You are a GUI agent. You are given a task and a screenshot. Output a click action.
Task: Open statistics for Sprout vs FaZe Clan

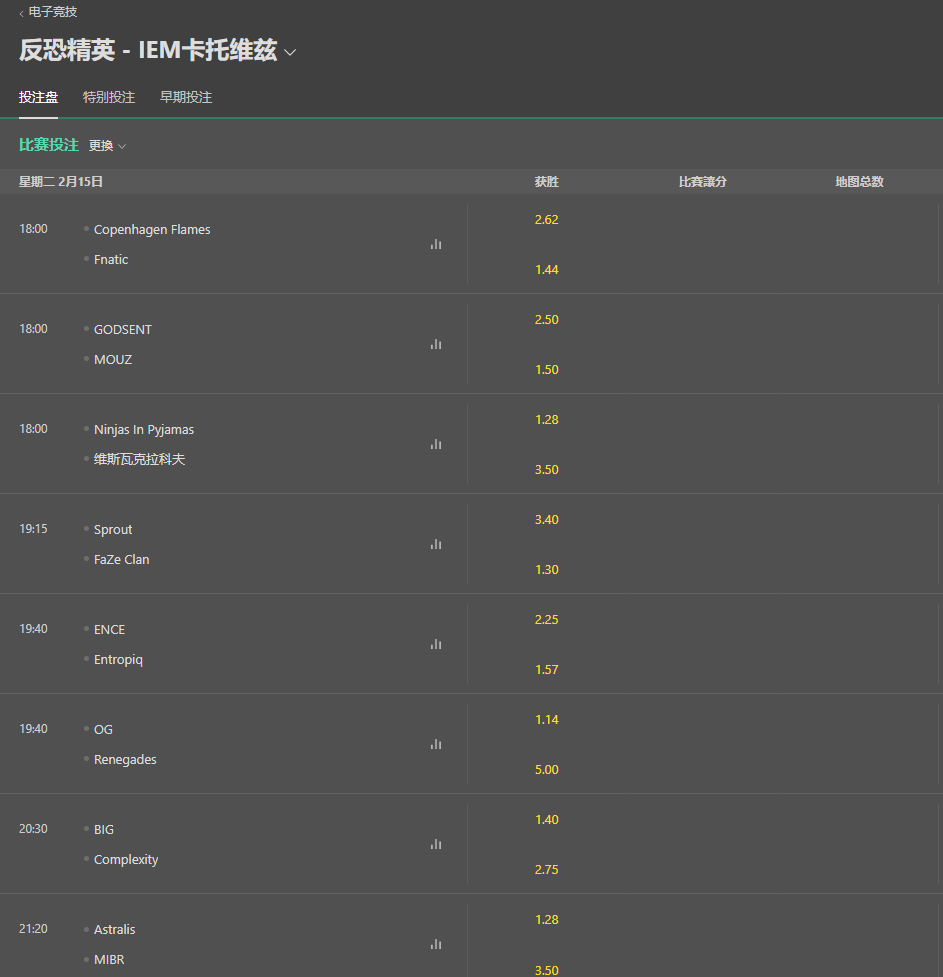pyautogui.click(x=436, y=544)
